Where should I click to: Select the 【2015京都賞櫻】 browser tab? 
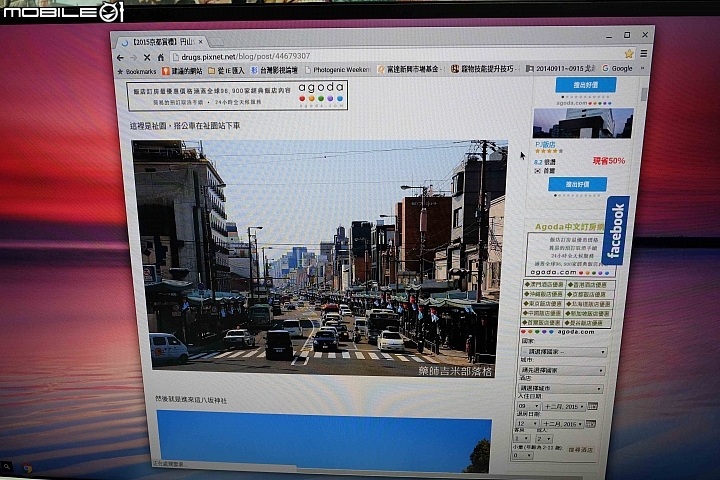point(161,42)
